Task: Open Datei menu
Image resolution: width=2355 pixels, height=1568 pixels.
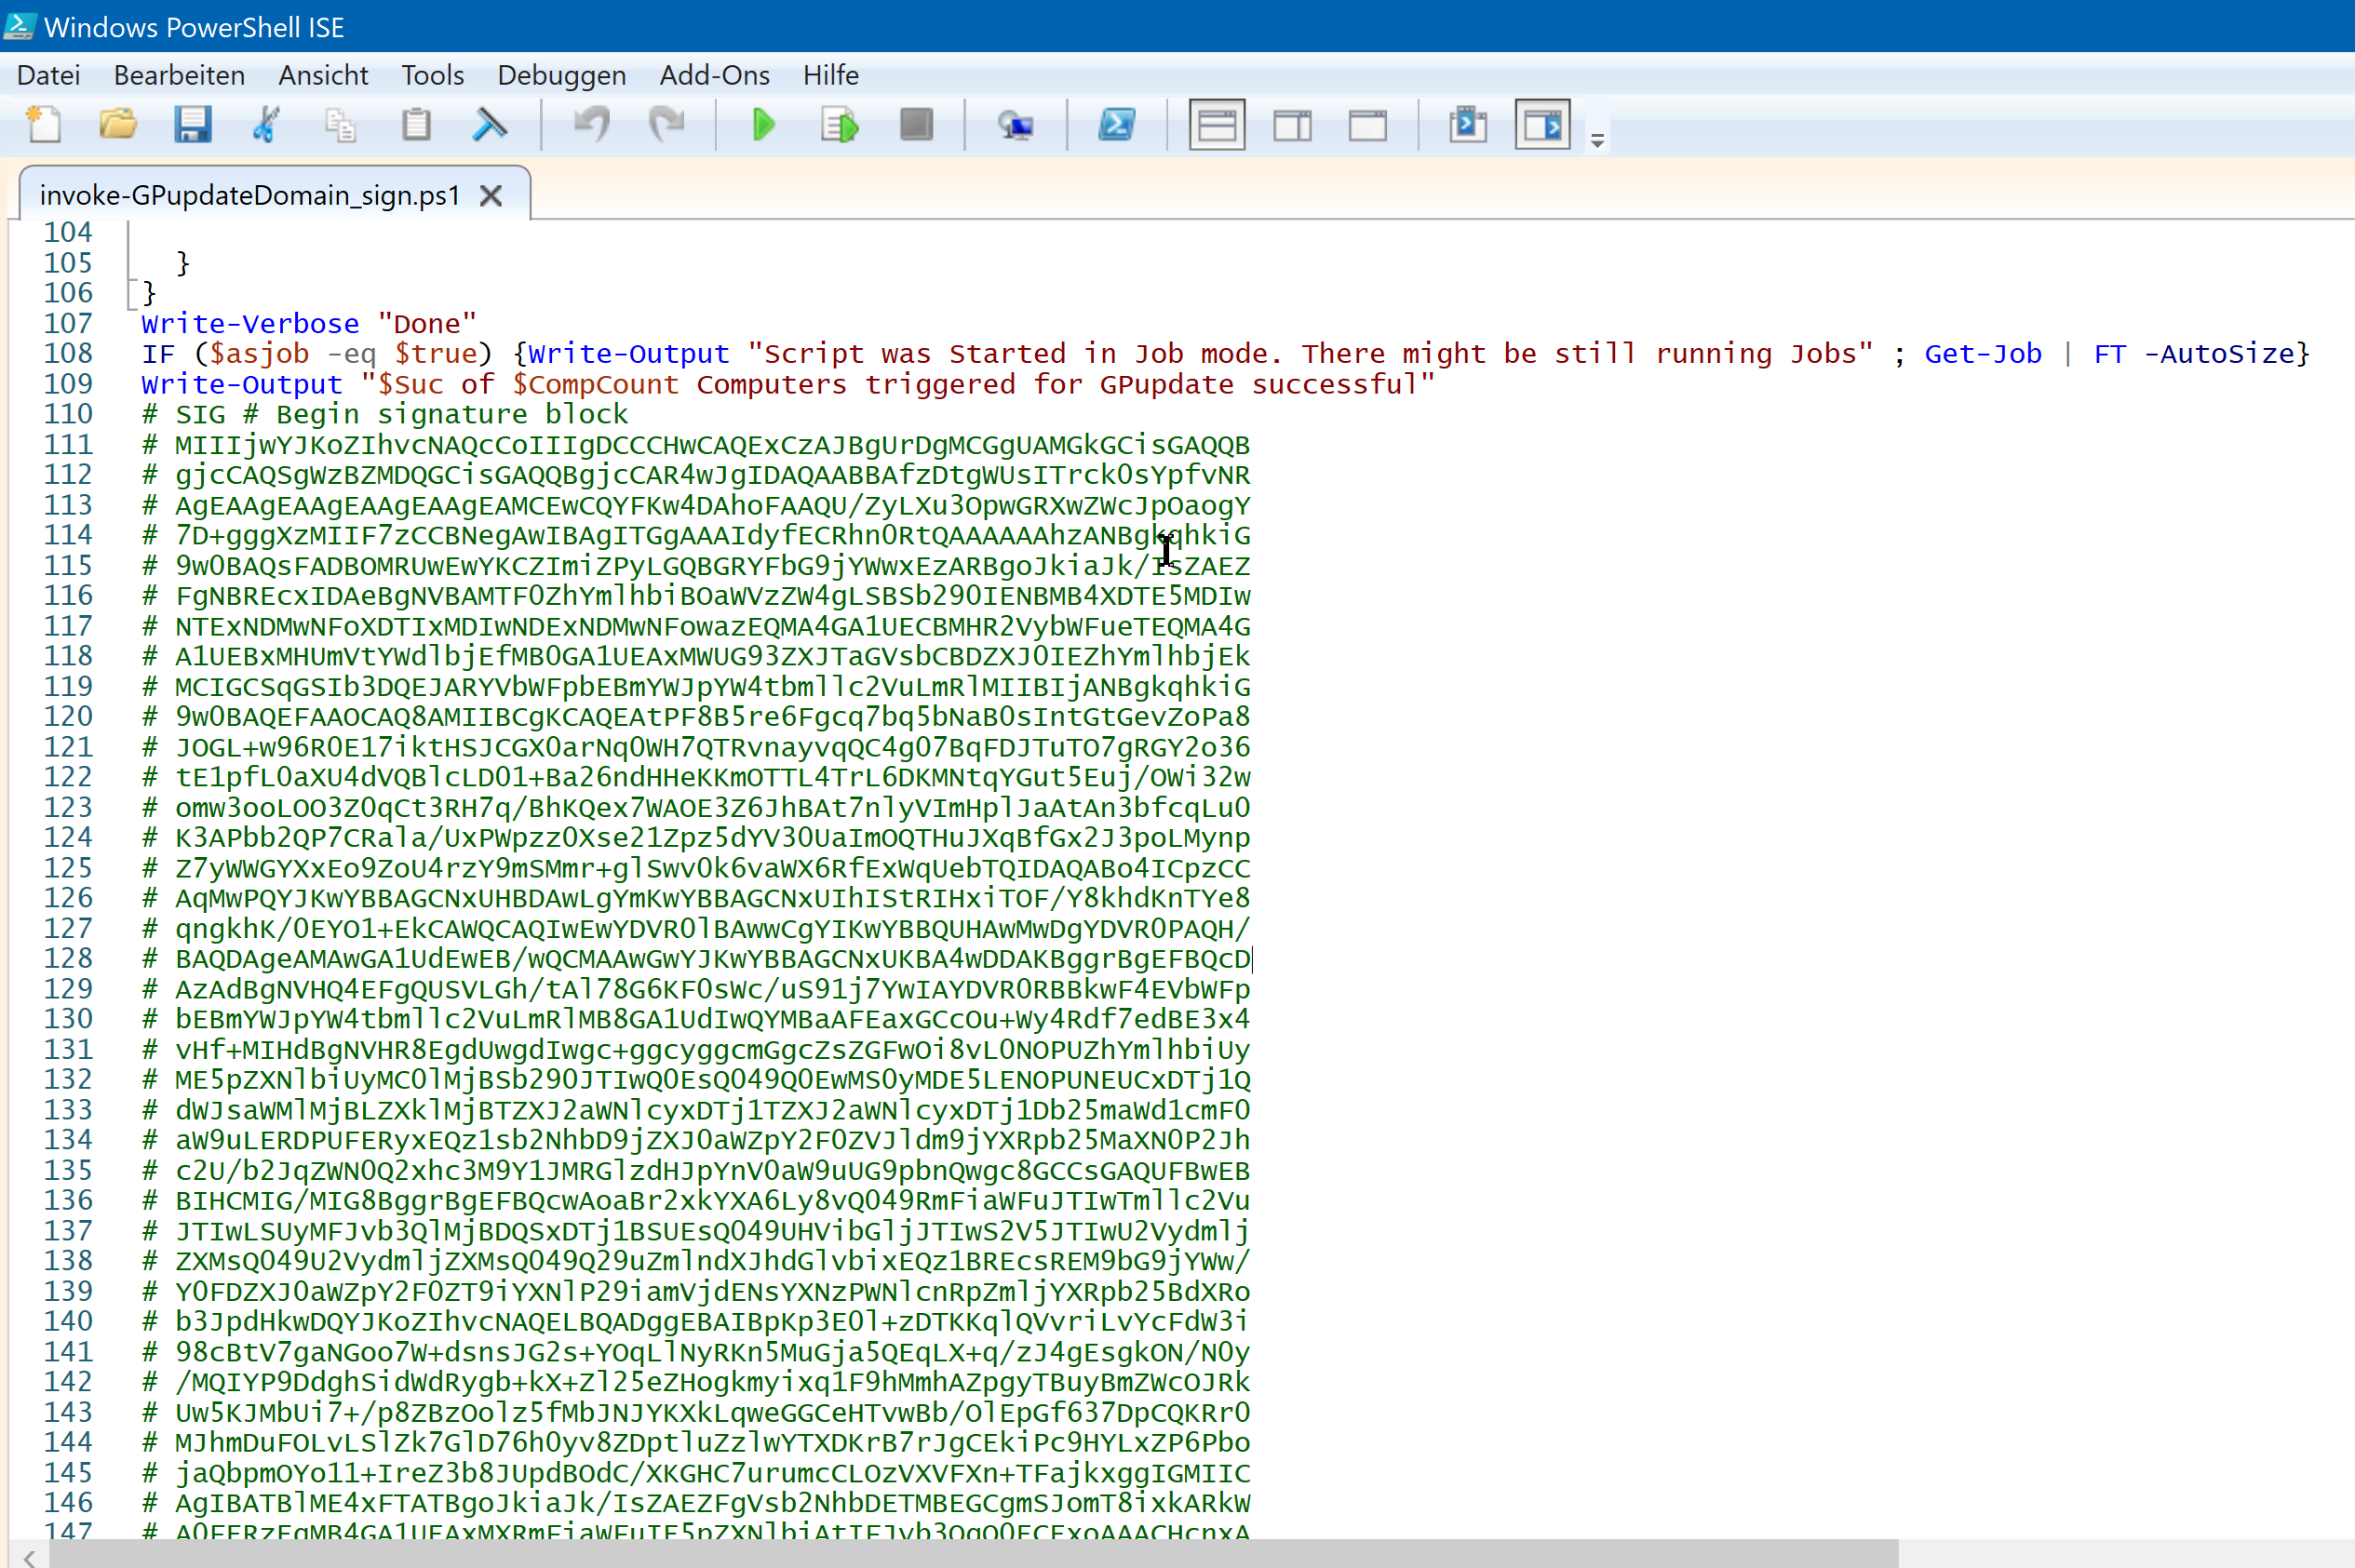Action: tap(48, 75)
